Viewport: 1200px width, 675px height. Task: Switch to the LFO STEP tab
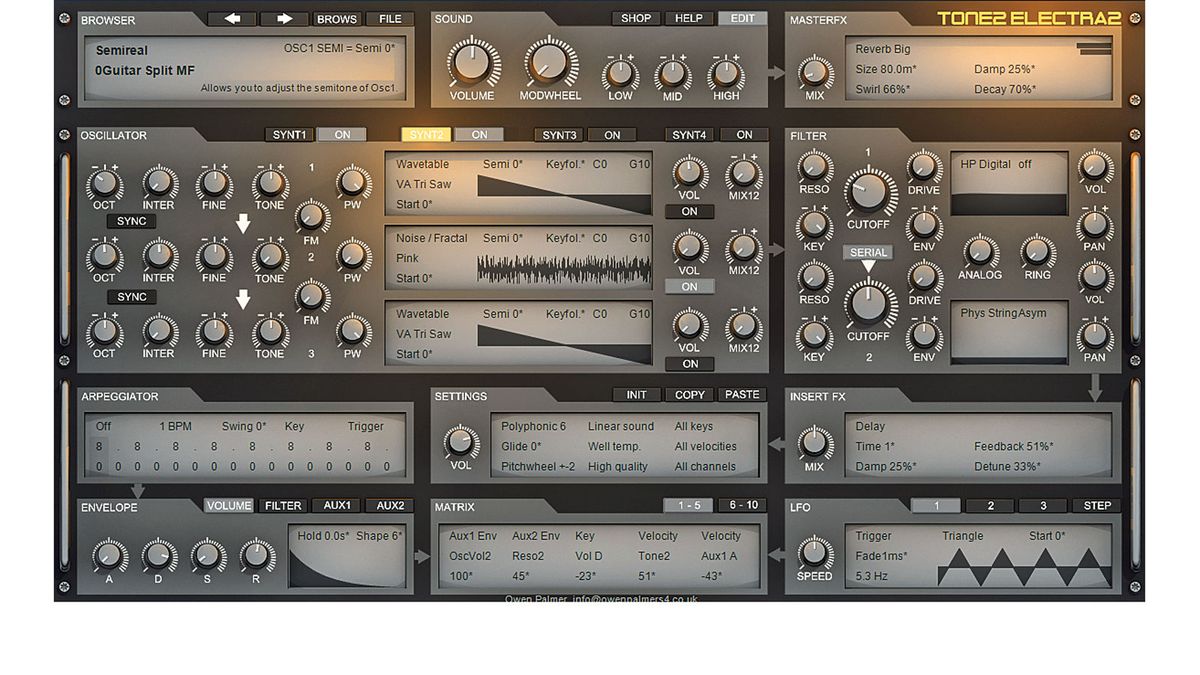[x=1097, y=506]
